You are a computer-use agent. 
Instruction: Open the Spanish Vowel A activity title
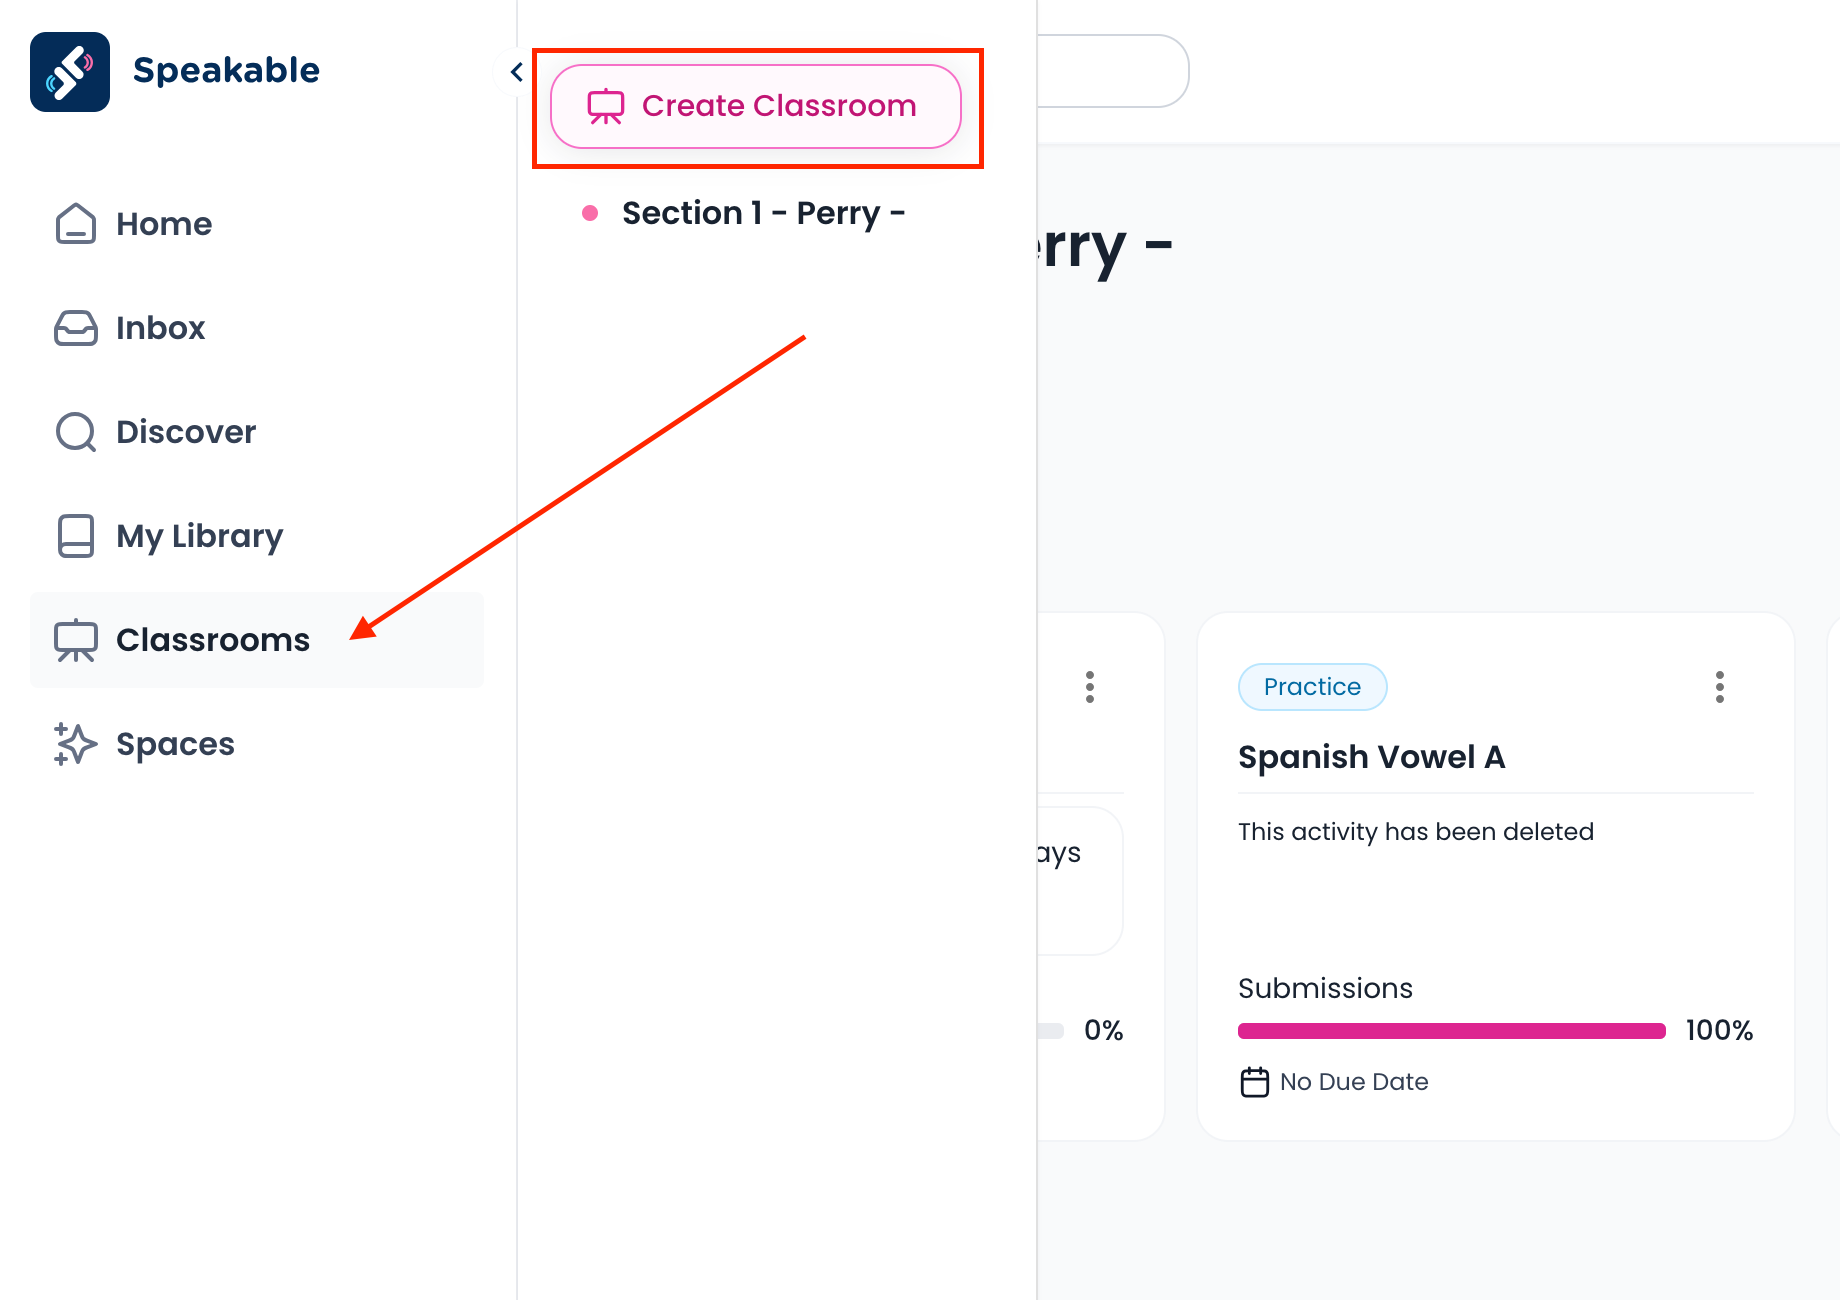(x=1371, y=757)
